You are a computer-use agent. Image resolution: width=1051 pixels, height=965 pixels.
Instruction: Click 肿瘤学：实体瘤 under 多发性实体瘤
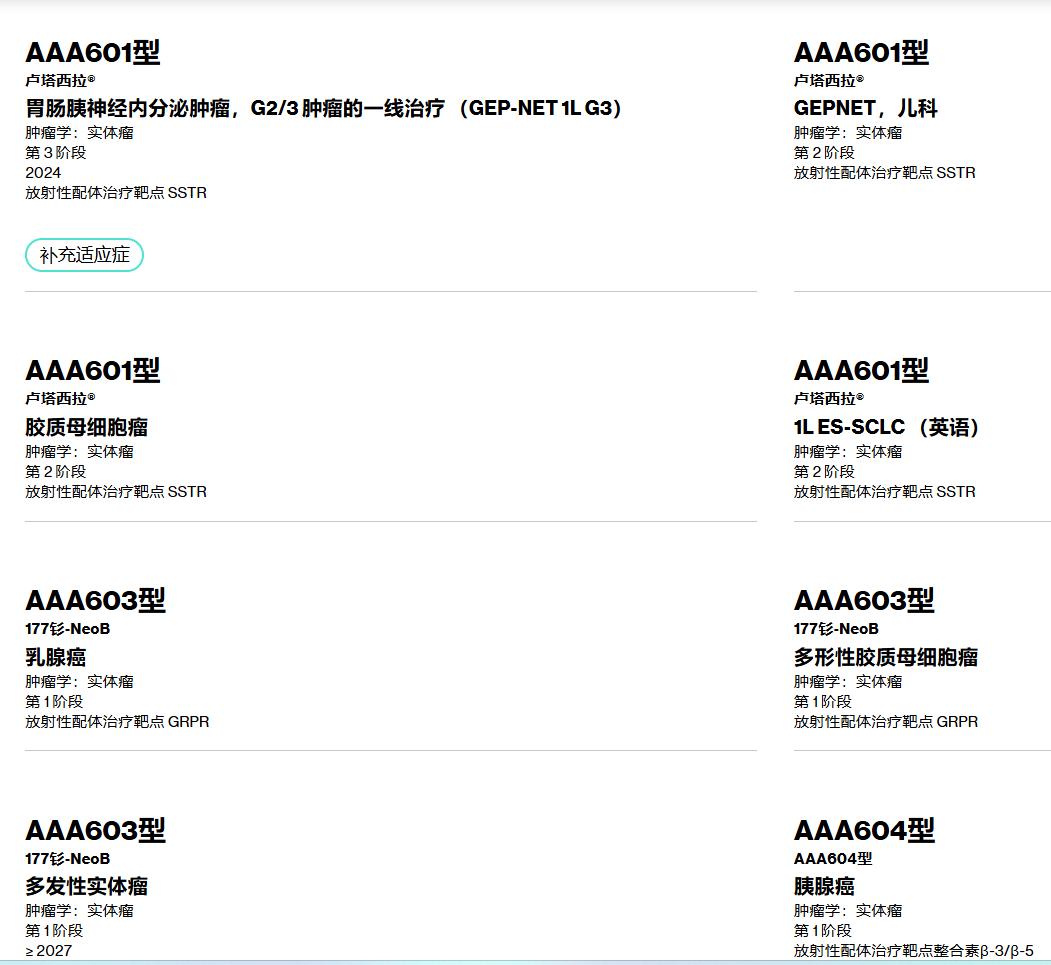pyautogui.click(x=80, y=911)
